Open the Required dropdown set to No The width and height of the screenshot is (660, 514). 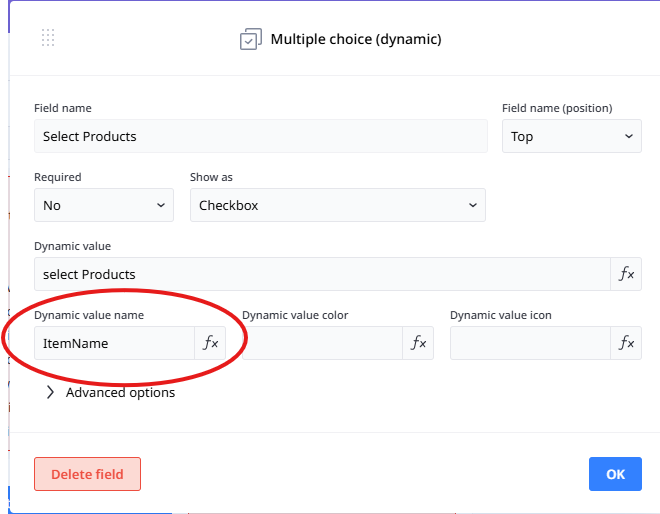[104, 205]
